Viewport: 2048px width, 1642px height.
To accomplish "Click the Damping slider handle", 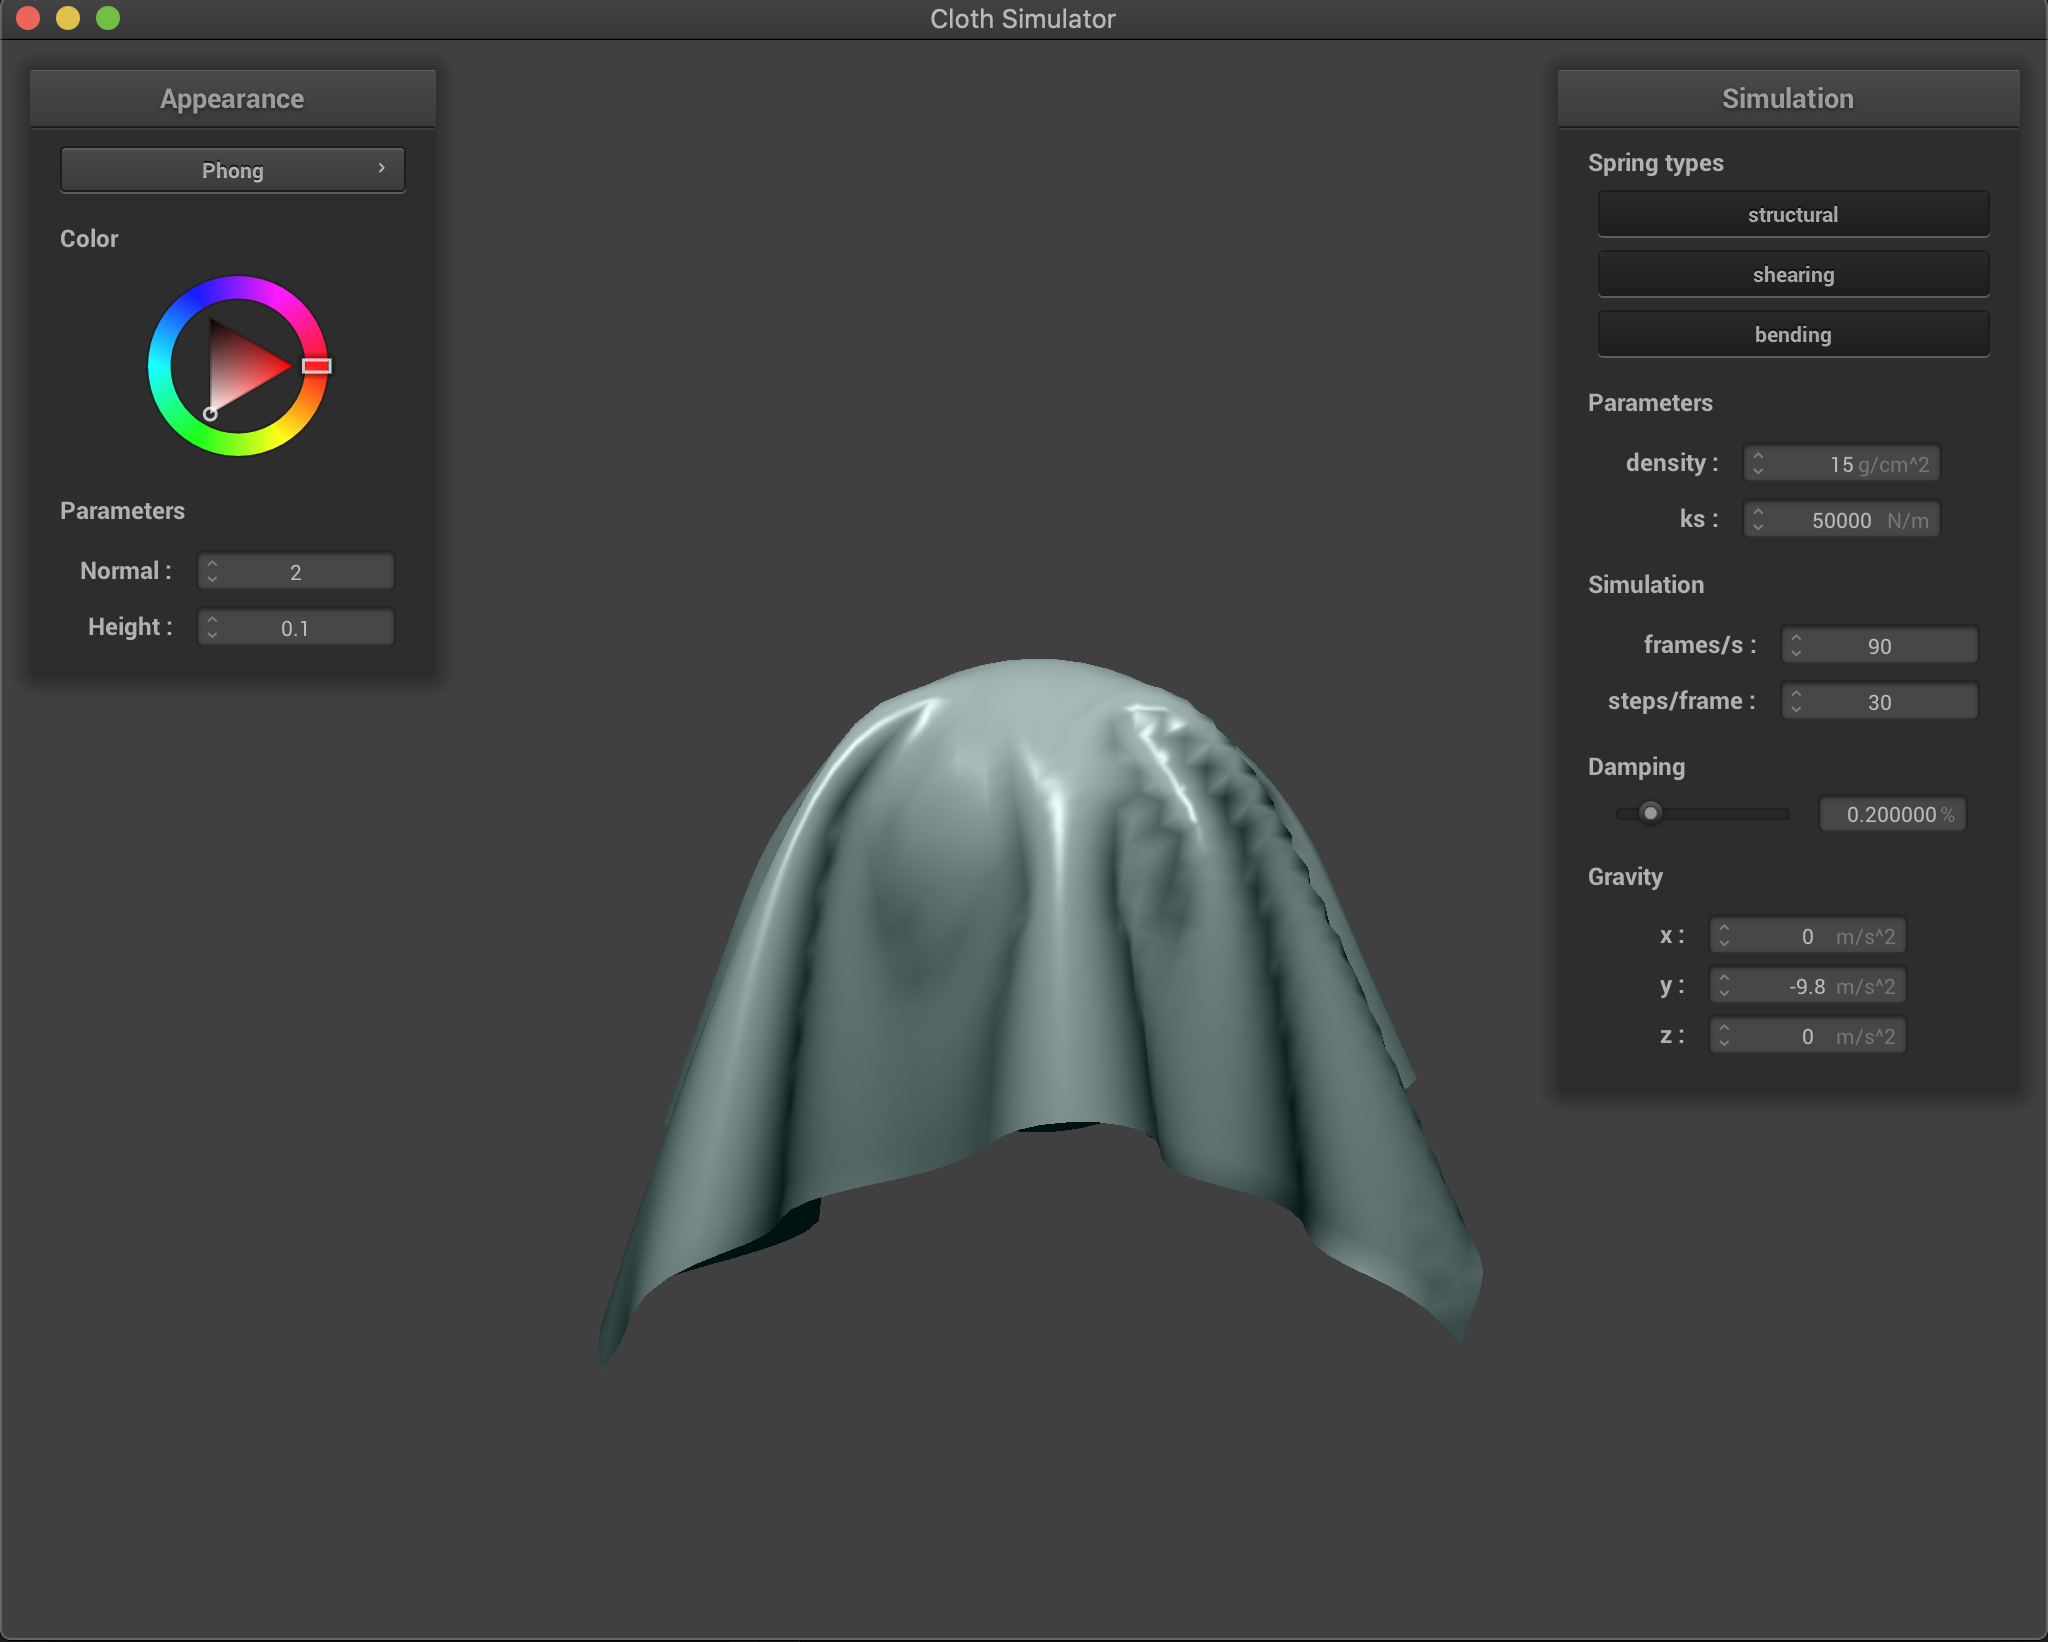I will click(x=1650, y=813).
